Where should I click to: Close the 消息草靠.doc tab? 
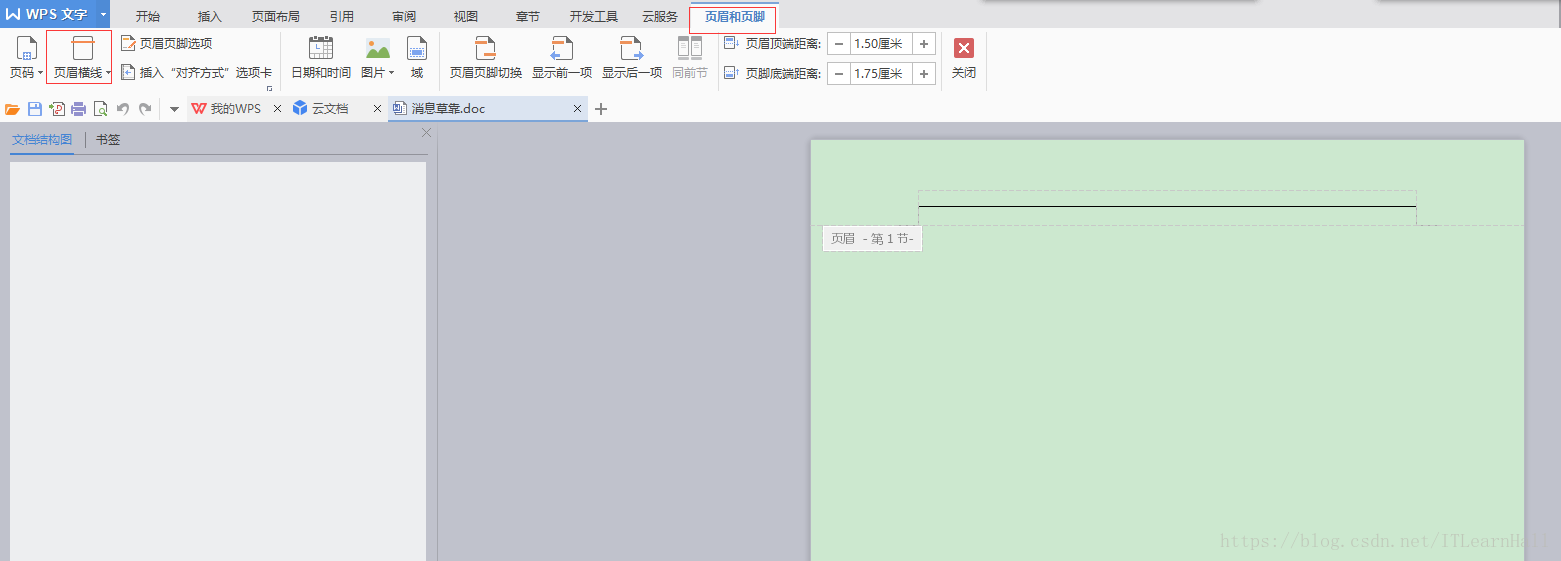point(577,109)
